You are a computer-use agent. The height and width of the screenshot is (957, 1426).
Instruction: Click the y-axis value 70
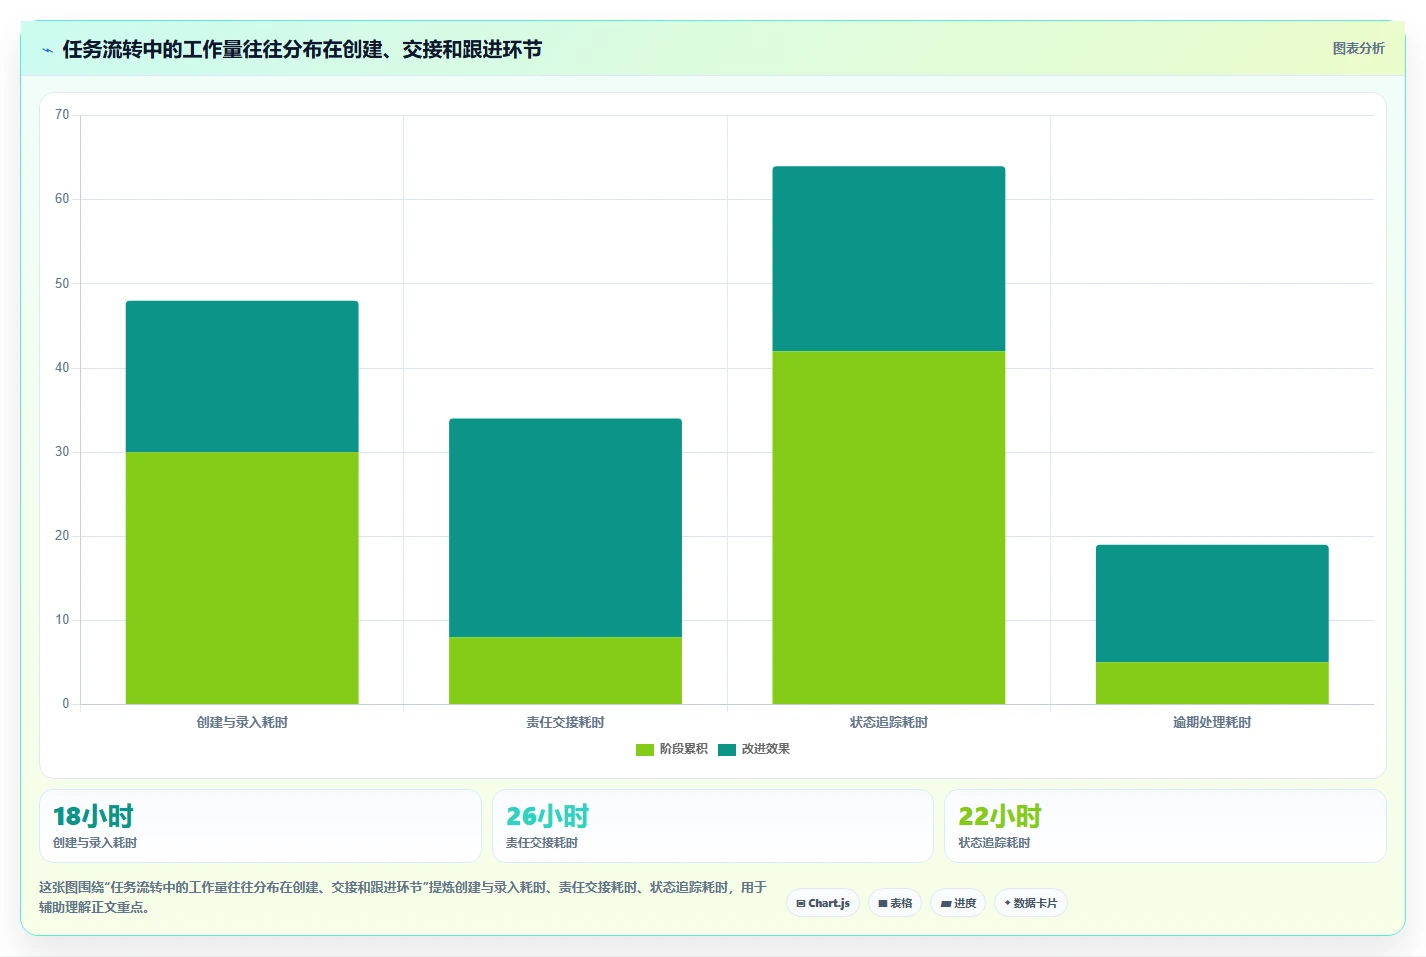(x=62, y=115)
